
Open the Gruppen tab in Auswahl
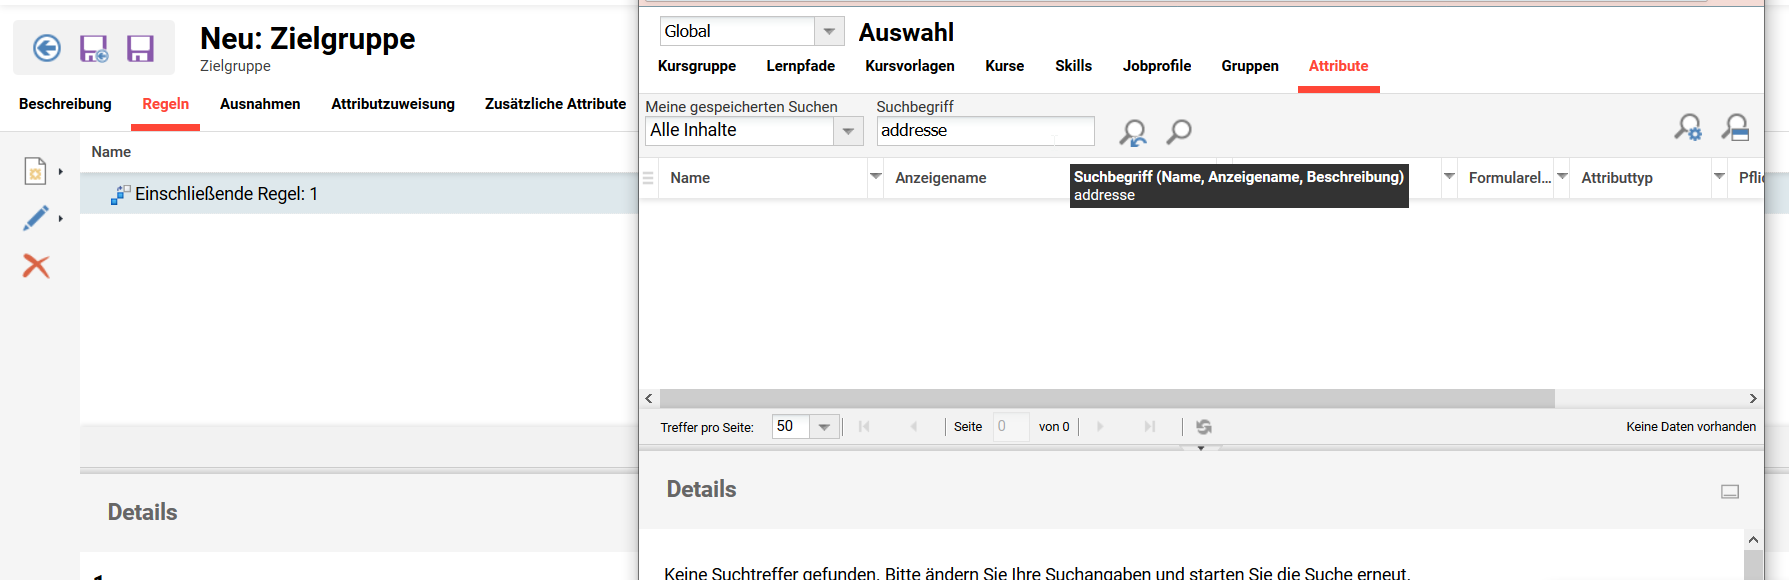point(1249,66)
